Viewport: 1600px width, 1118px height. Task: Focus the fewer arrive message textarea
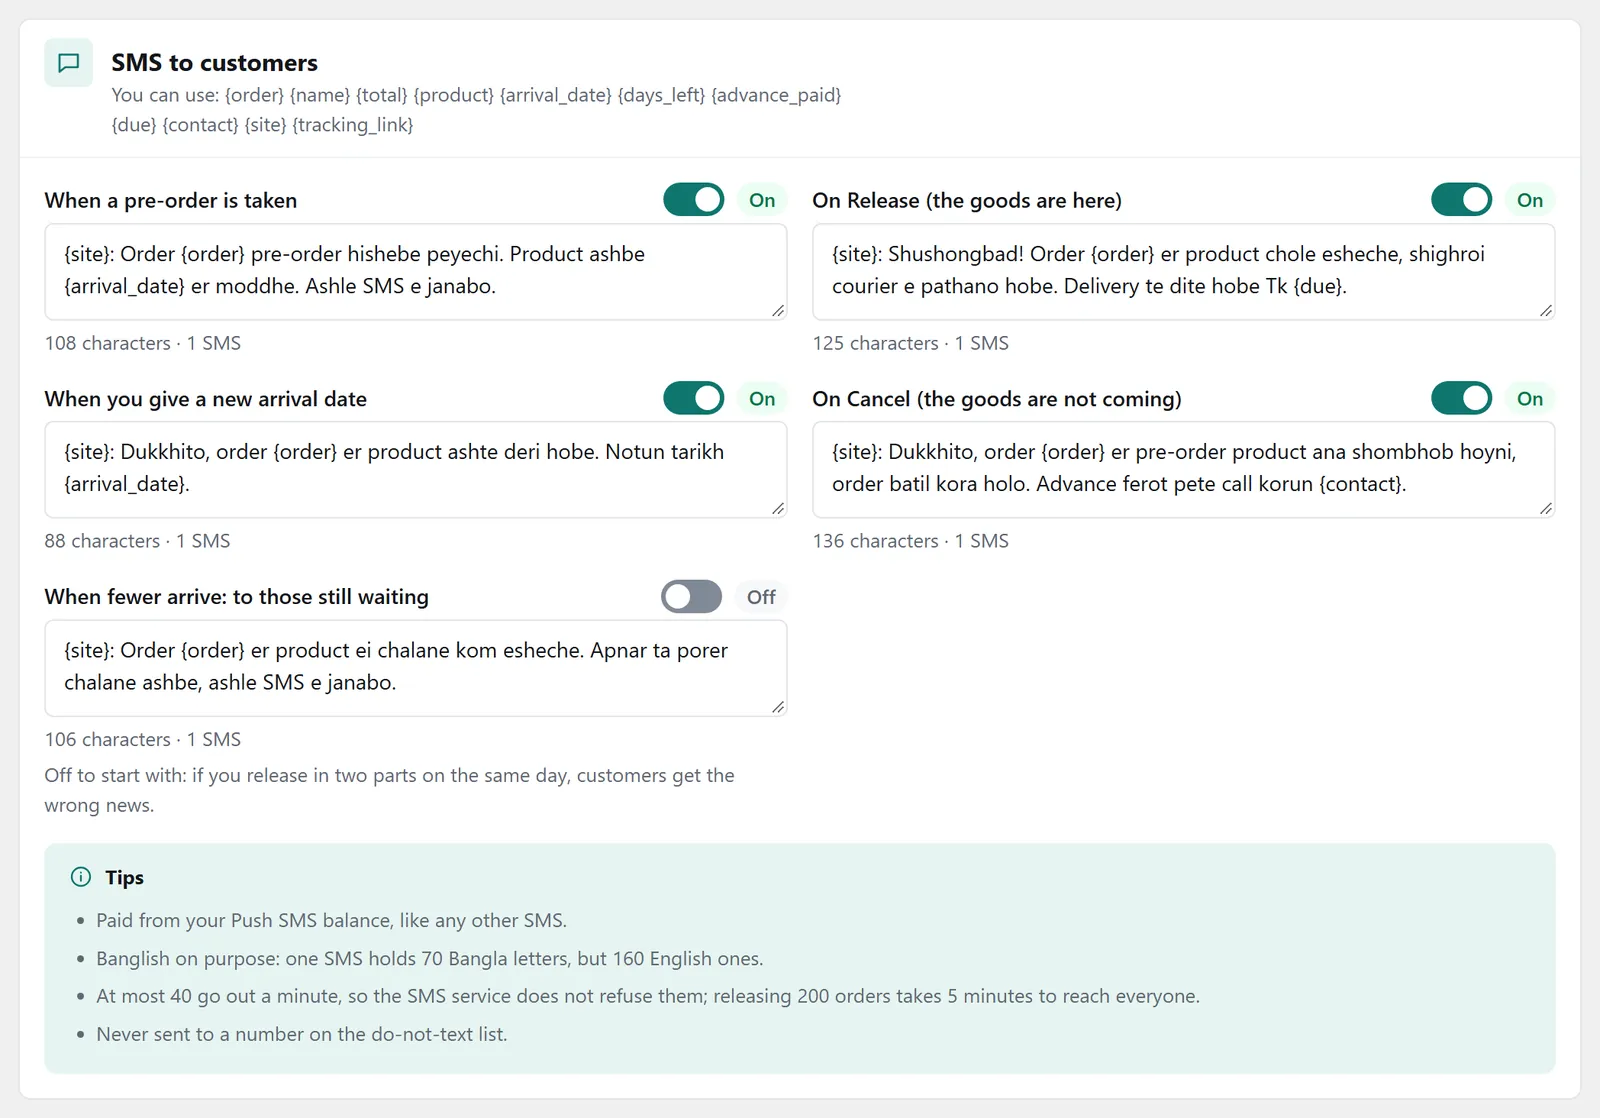416,668
